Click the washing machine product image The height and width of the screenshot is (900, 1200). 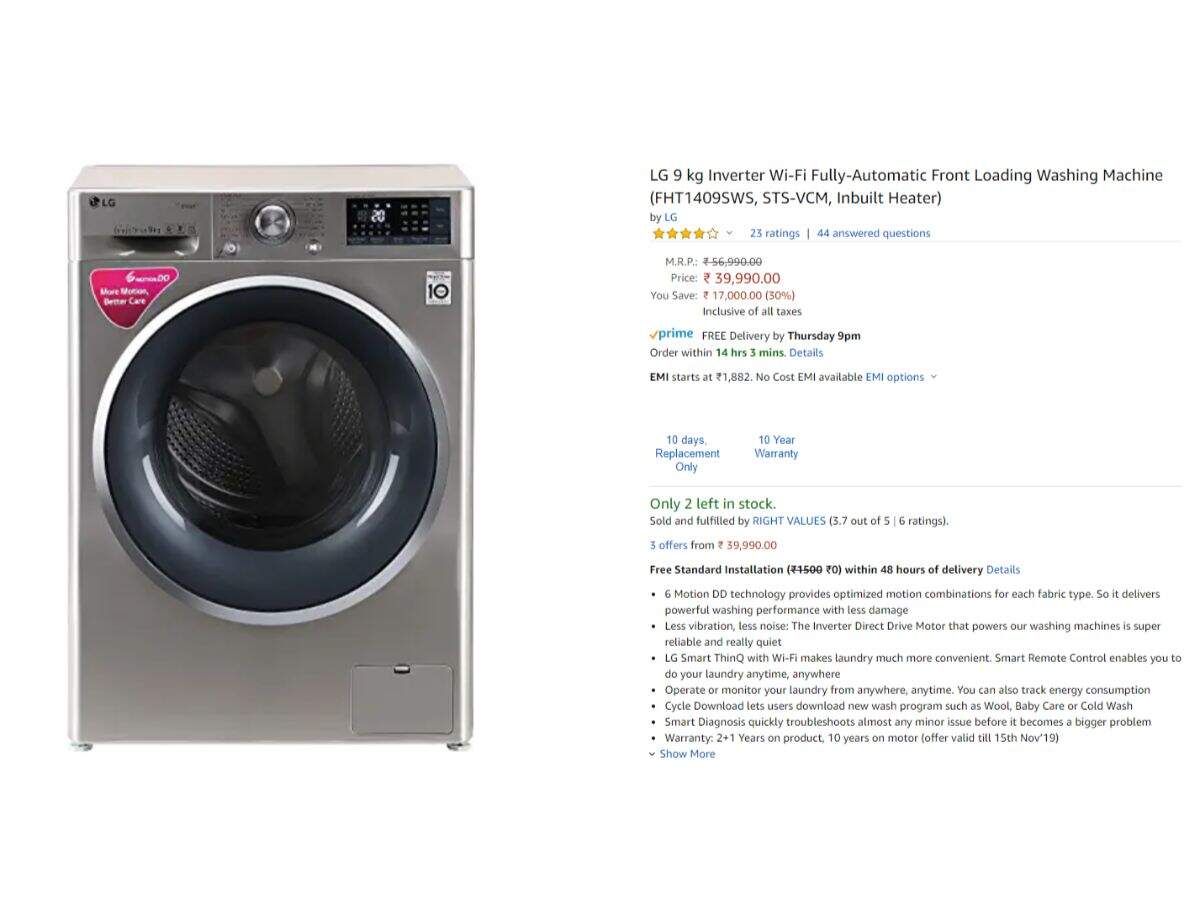click(x=271, y=457)
